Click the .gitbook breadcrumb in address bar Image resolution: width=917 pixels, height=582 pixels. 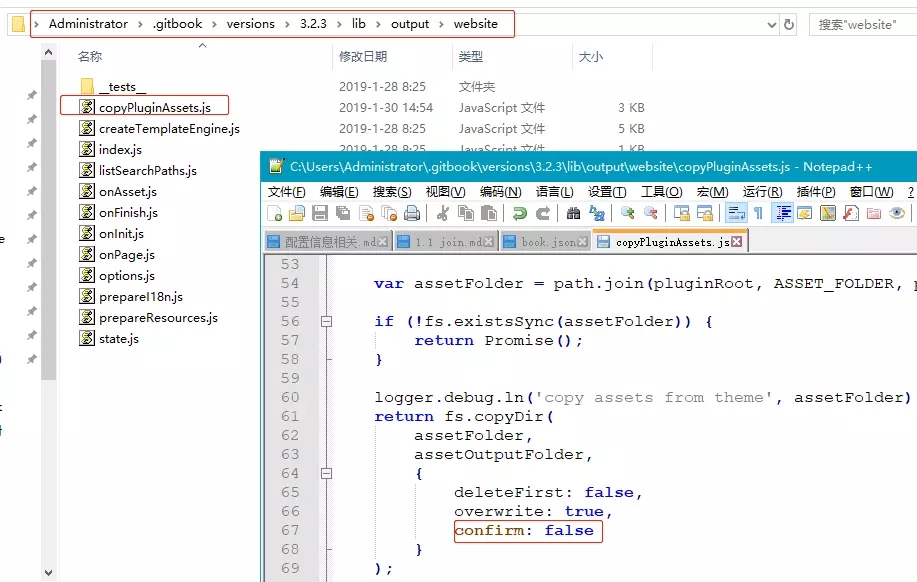(177, 24)
